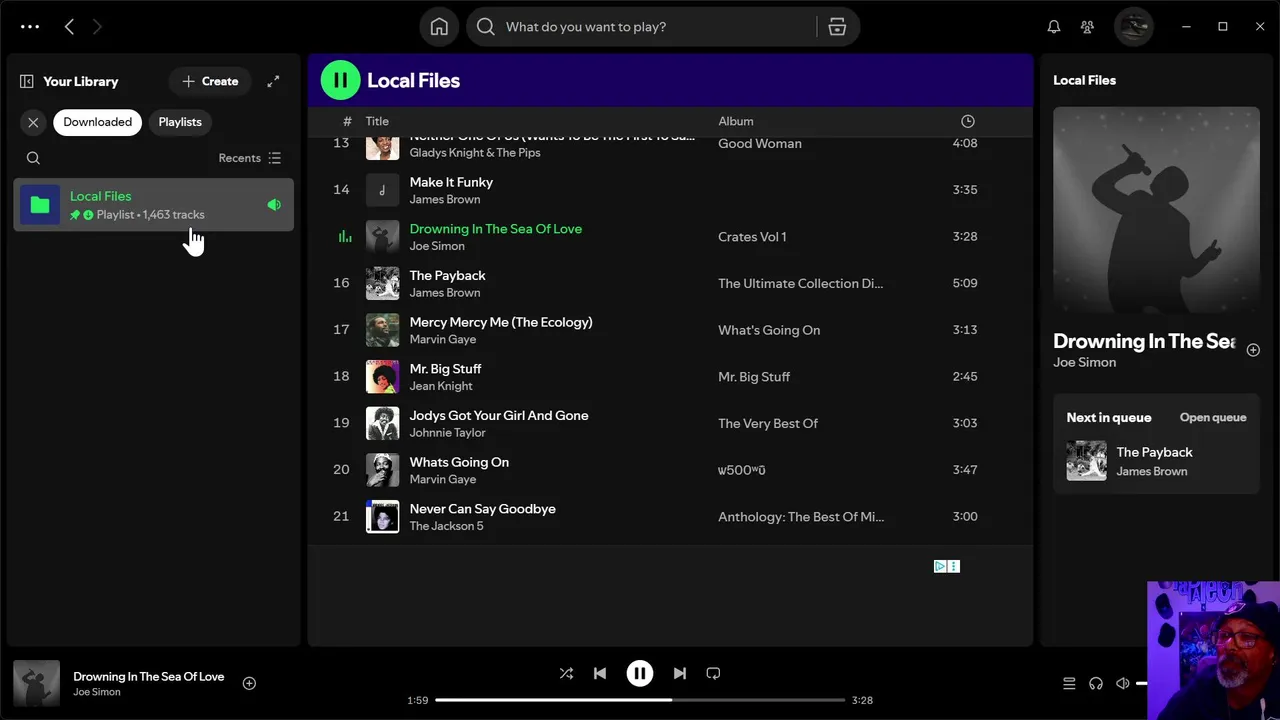Open the three-dot app menu
This screenshot has height=720, width=1280.
point(30,27)
